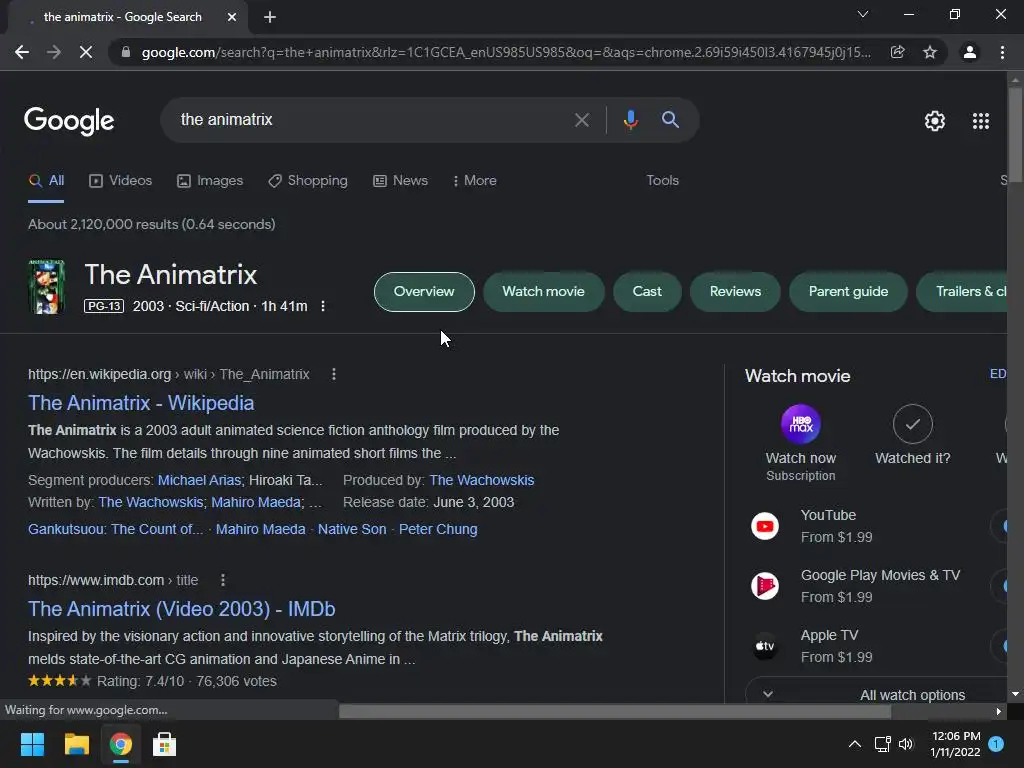
Task: Open Chrome's three-dot menu
Action: pos(1002,52)
